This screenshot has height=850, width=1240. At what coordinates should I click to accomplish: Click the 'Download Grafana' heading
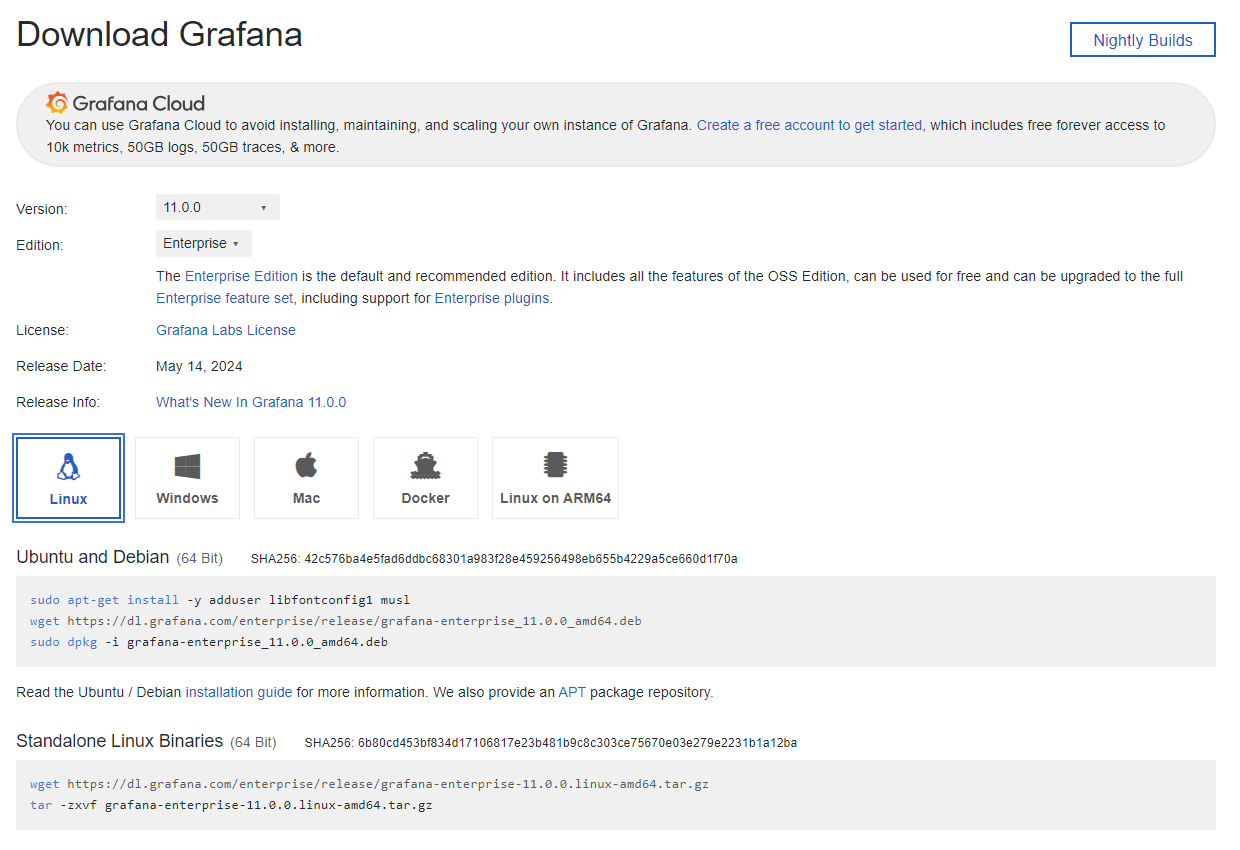pyautogui.click(x=160, y=34)
